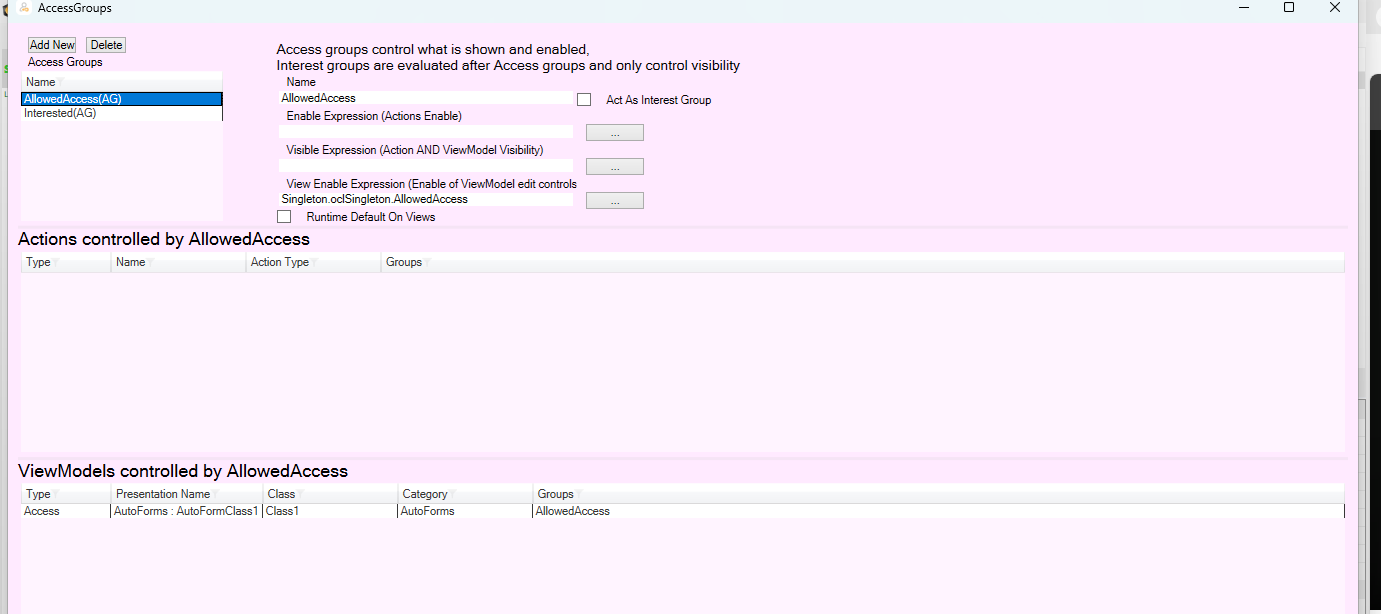Open the Category column filter

coord(452,494)
